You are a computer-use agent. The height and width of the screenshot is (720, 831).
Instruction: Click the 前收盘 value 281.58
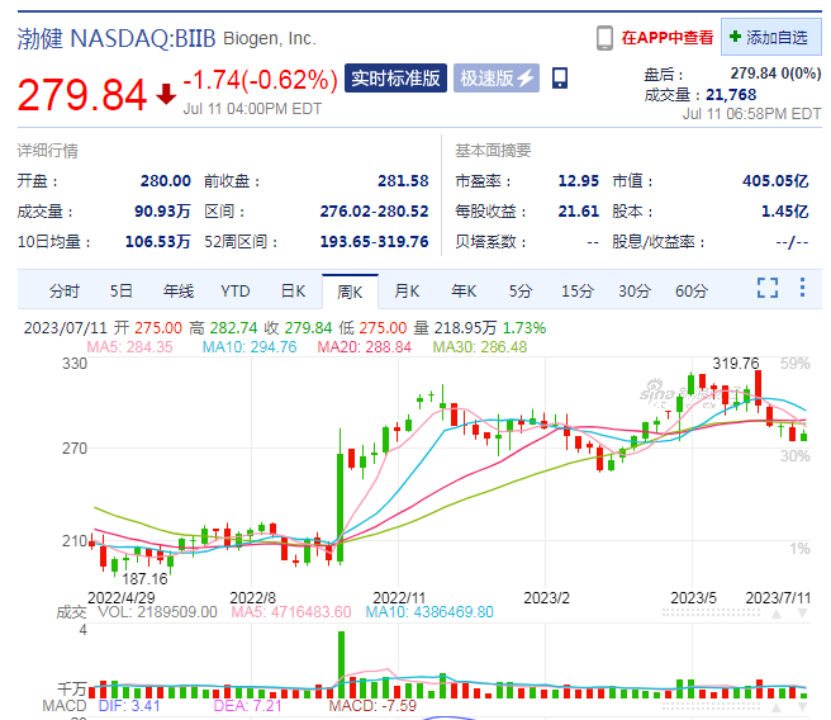point(403,181)
